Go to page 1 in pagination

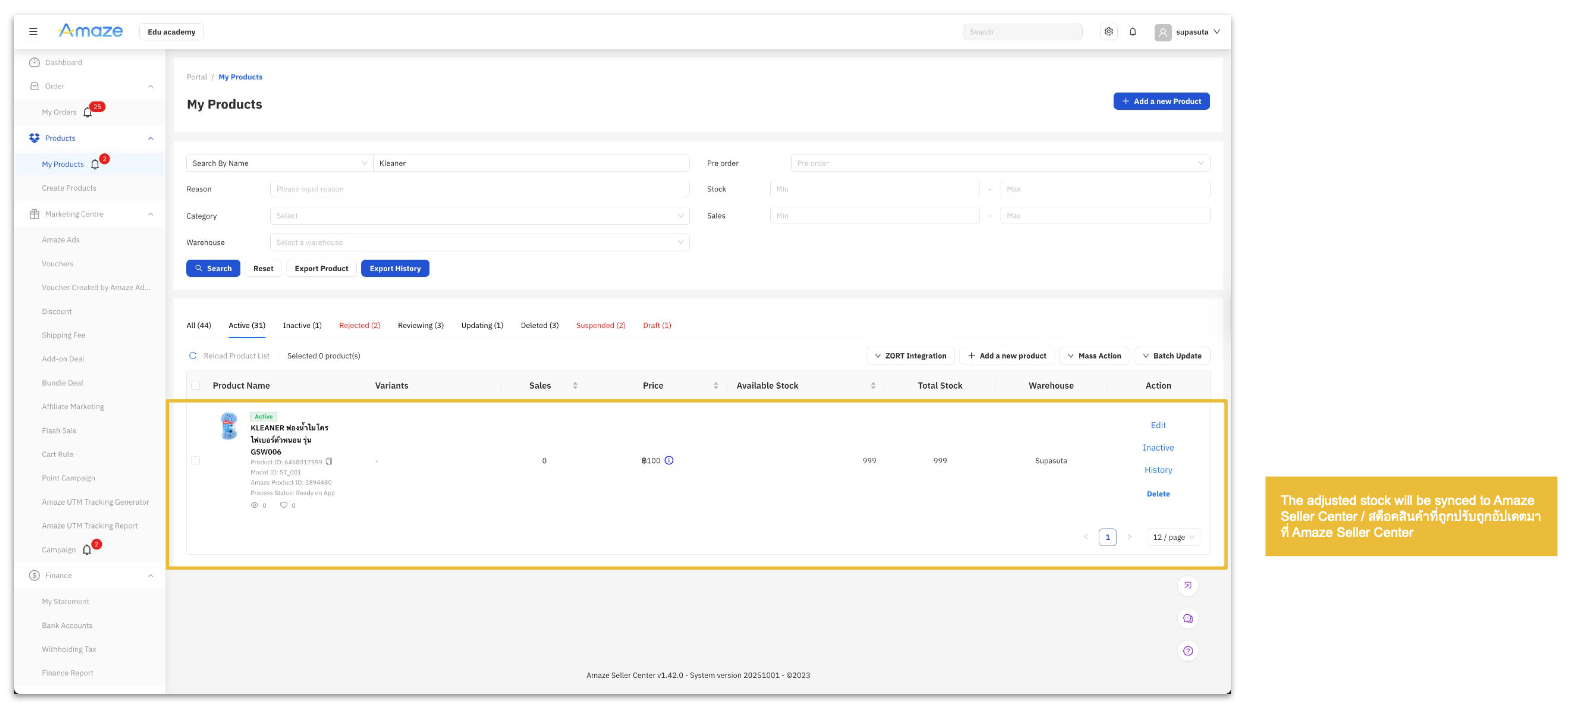click(x=1108, y=538)
